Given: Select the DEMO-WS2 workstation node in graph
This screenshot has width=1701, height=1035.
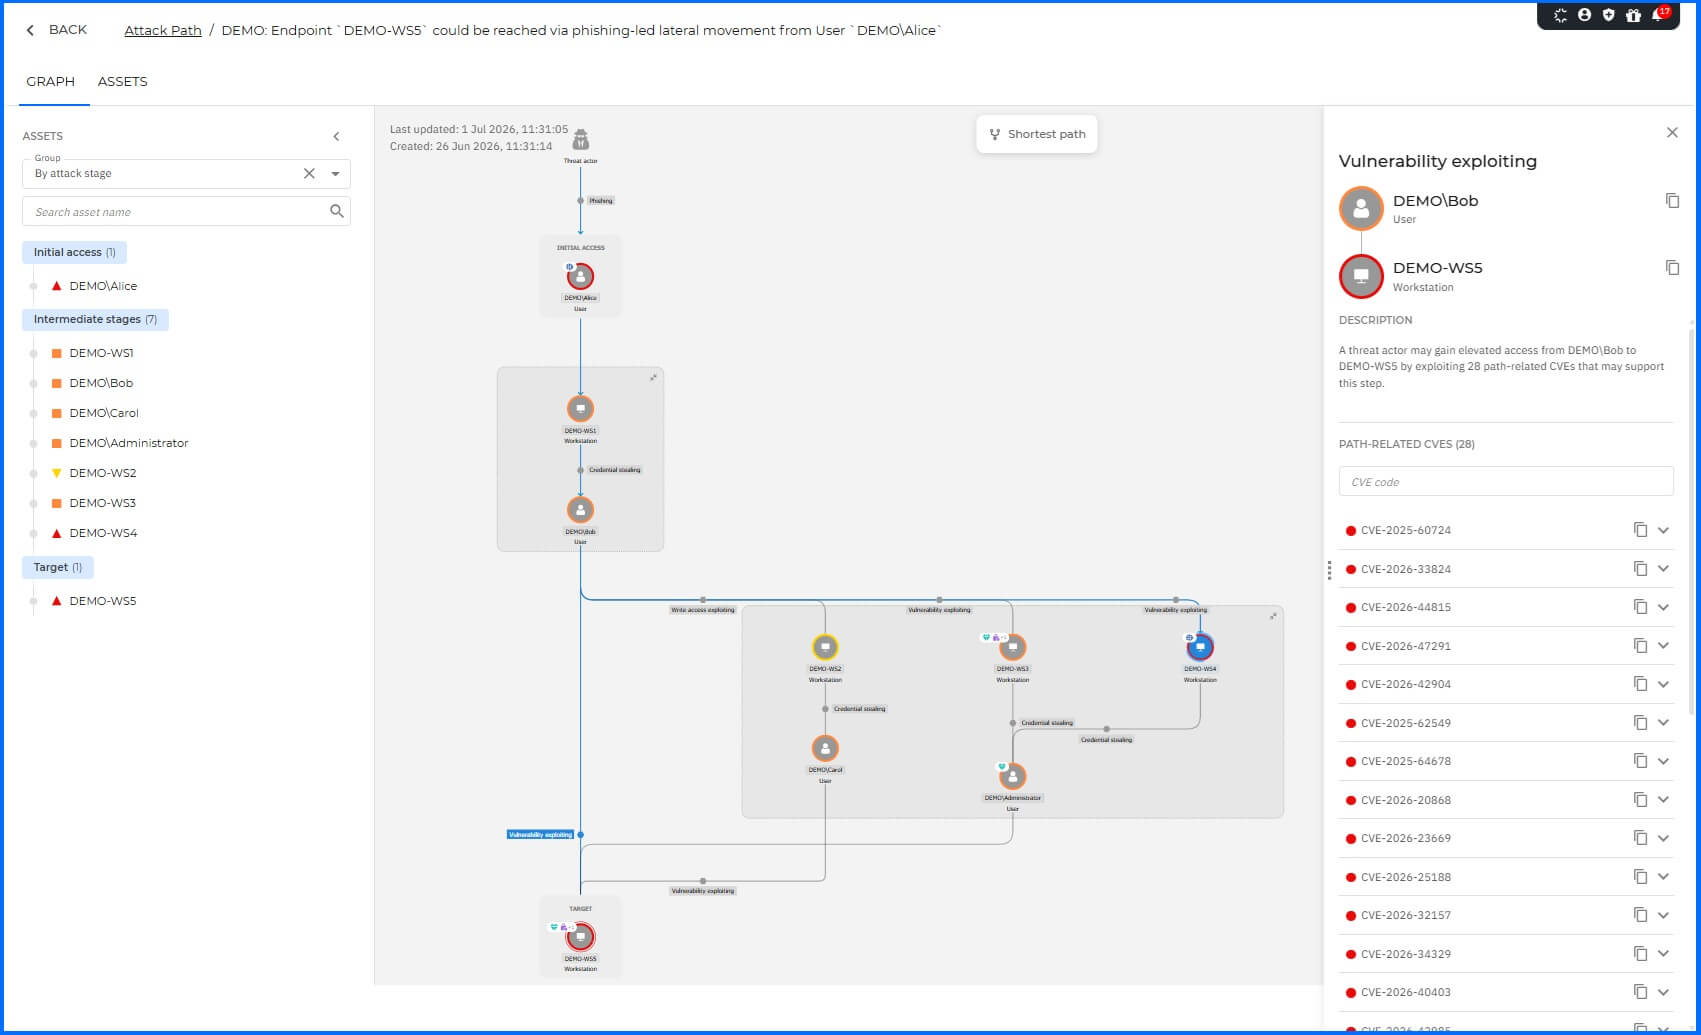Looking at the screenshot, I should (825, 647).
